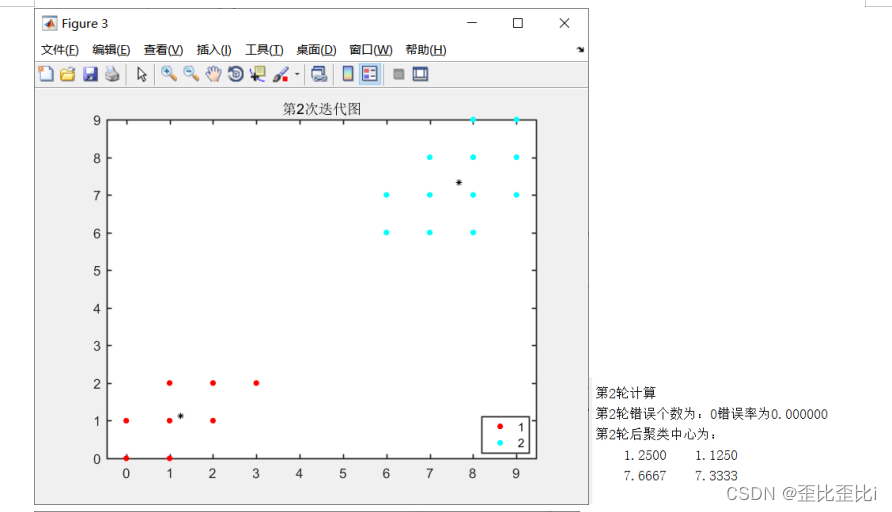This screenshot has width=892, height=512.
Task: Click the Show Plot Tools icon
Action: (420, 74)
